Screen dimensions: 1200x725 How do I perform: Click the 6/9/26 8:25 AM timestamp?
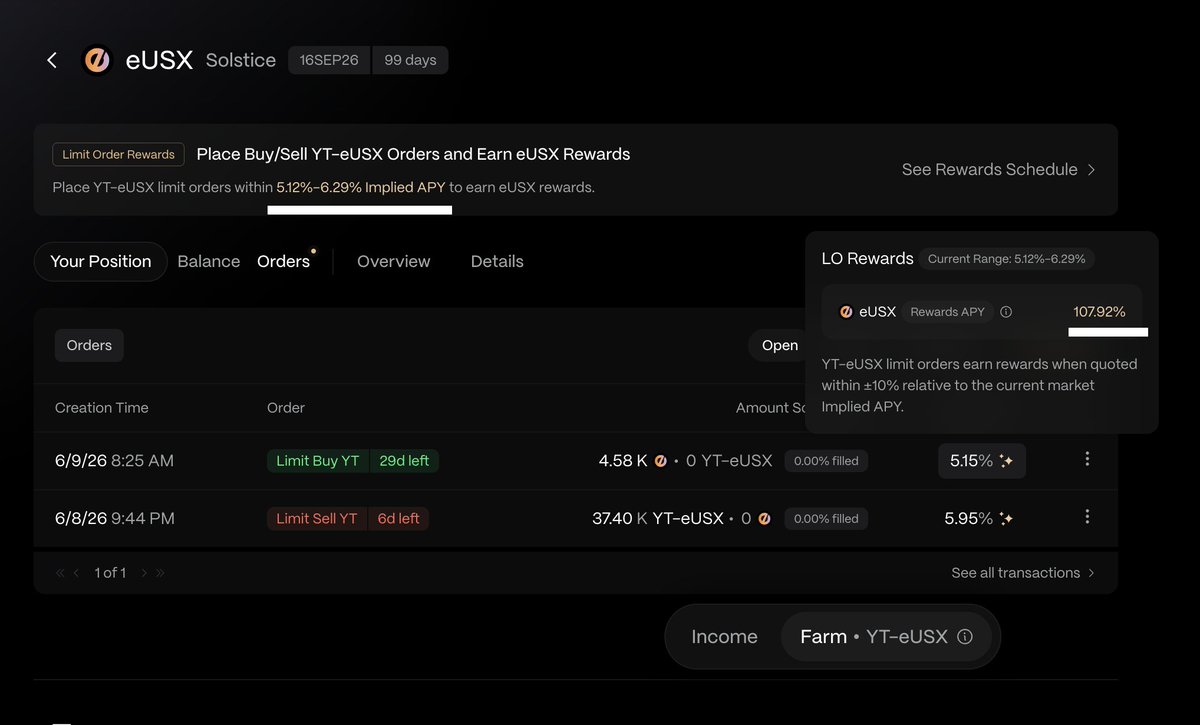tap(114, 461)
